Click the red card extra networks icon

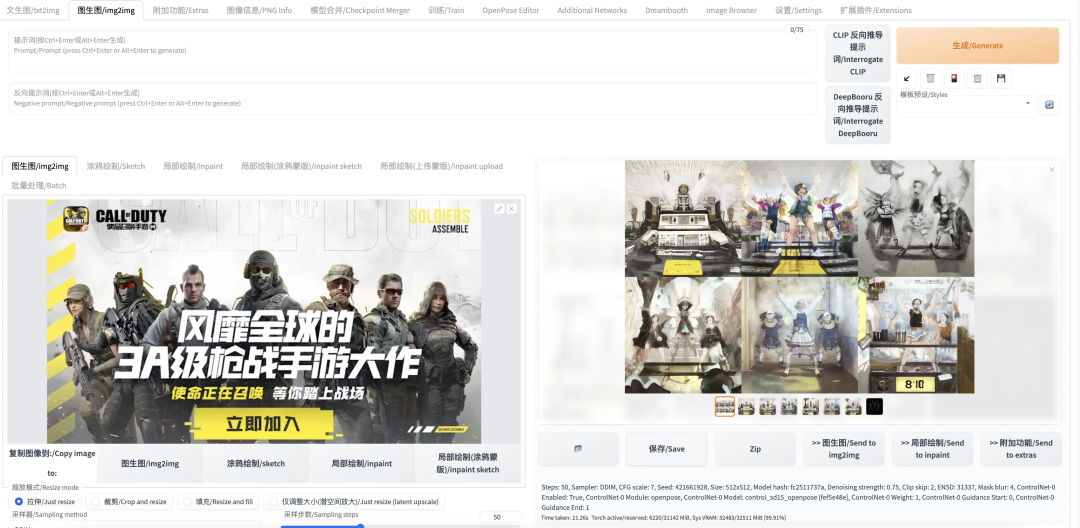pos(954,78)
